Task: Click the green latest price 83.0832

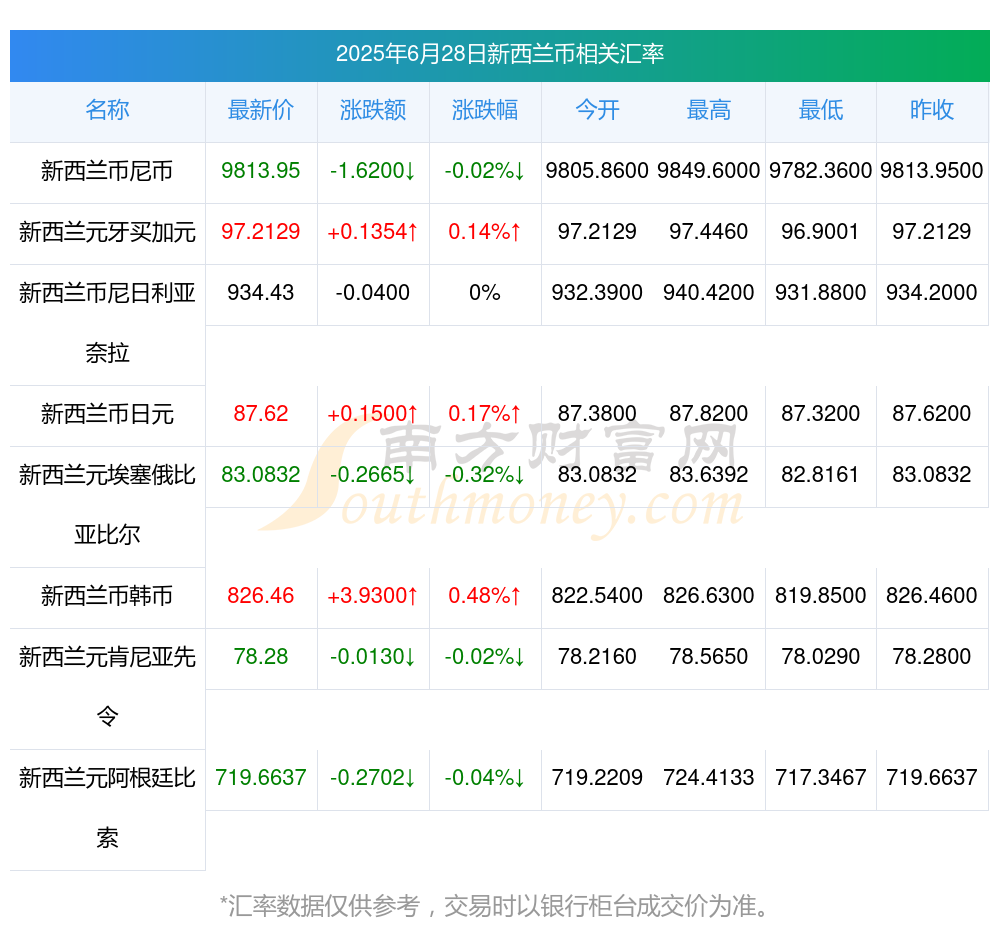Action: (x=261, y=475)
